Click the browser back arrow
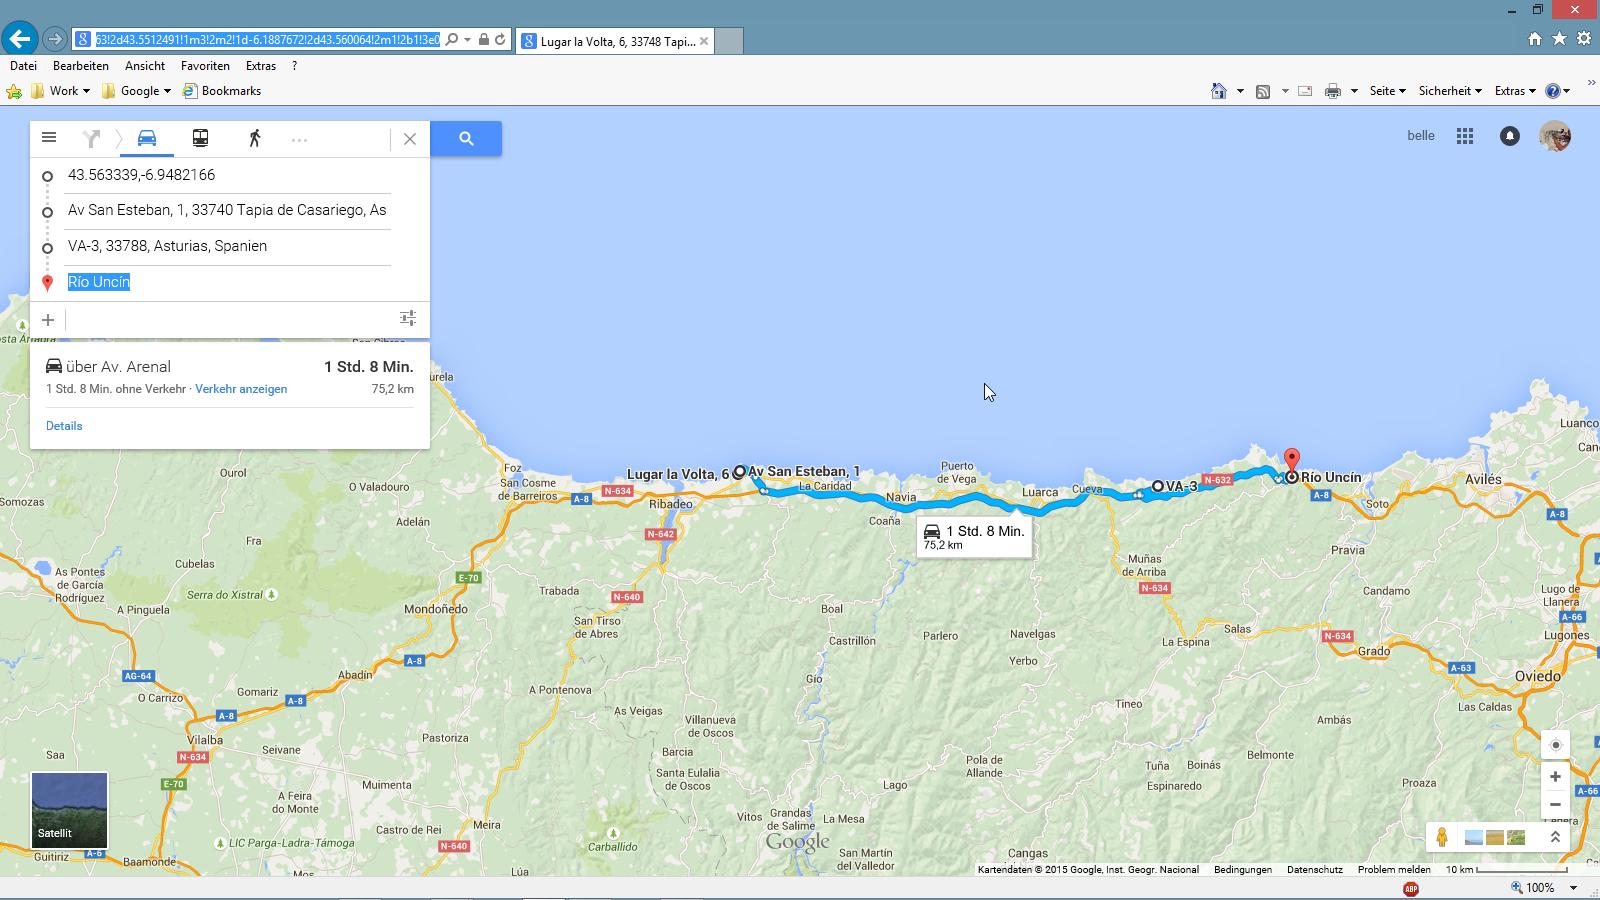1600x900 pixels. 19,39
